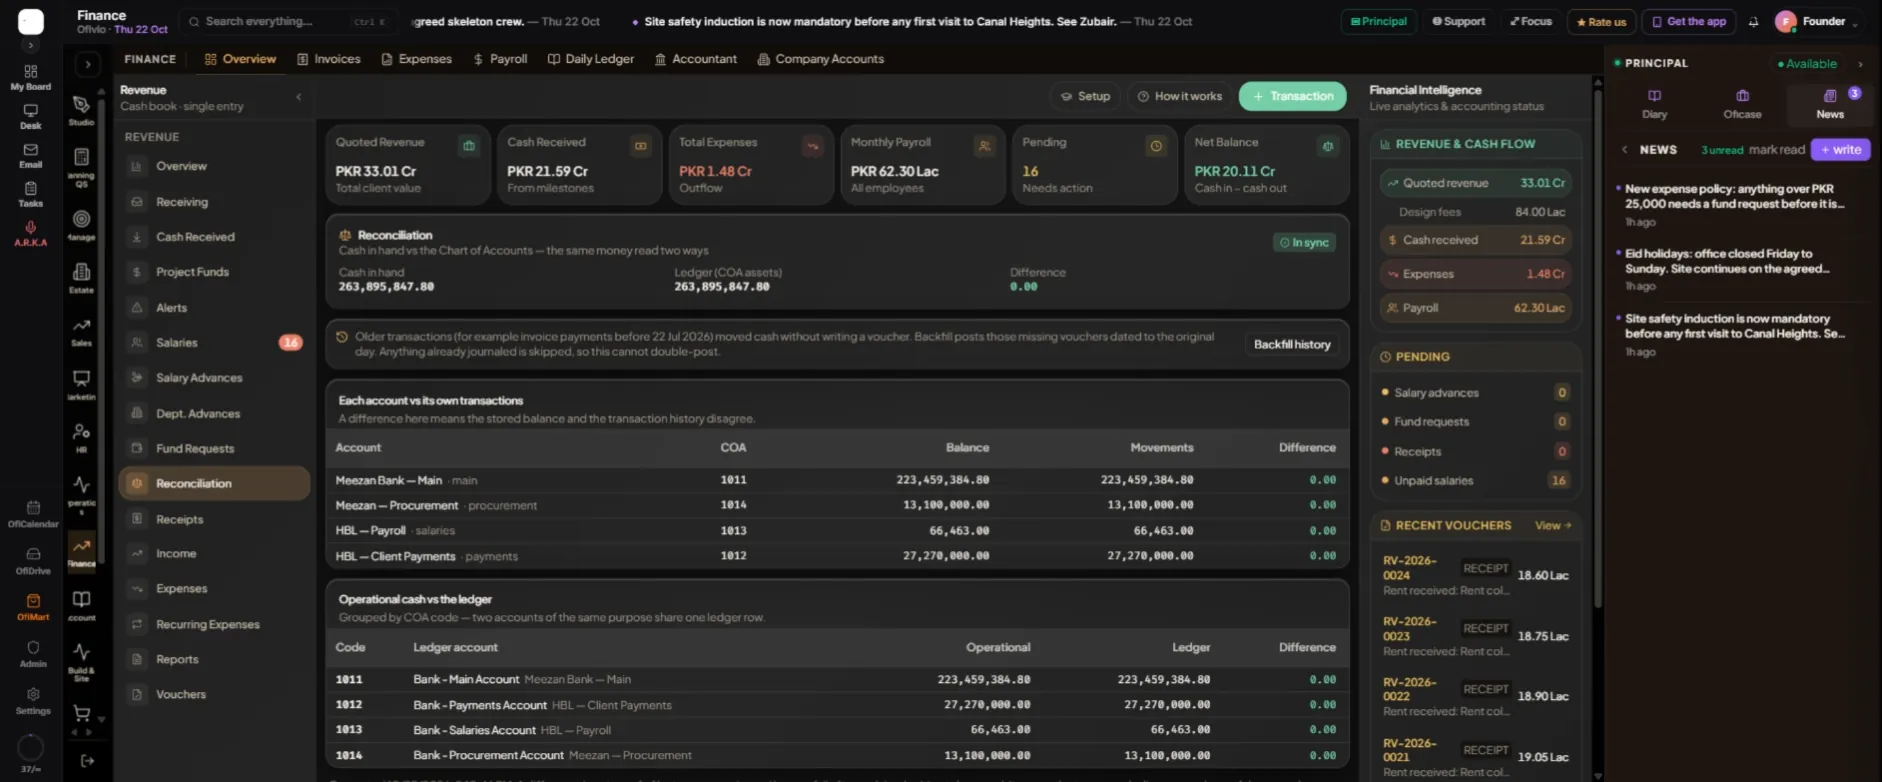Open the notifications bell
Viewport: 1882px width, 782px height.
click(x=1753, y=21)
